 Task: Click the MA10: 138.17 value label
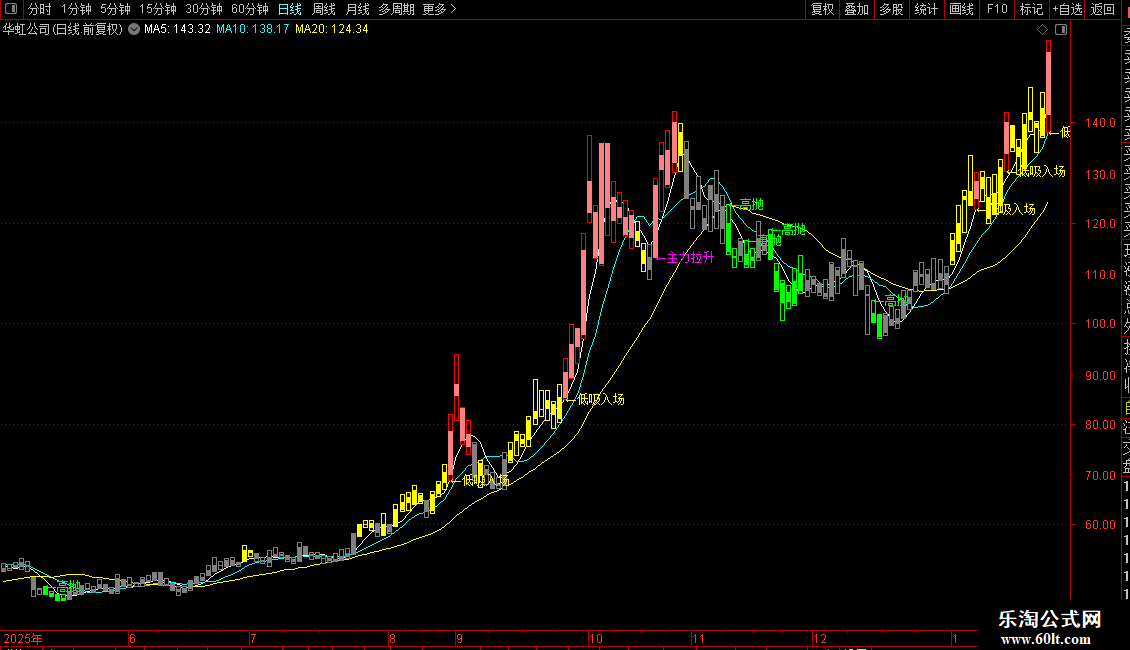pyautogui.click(x=253, y=30)
